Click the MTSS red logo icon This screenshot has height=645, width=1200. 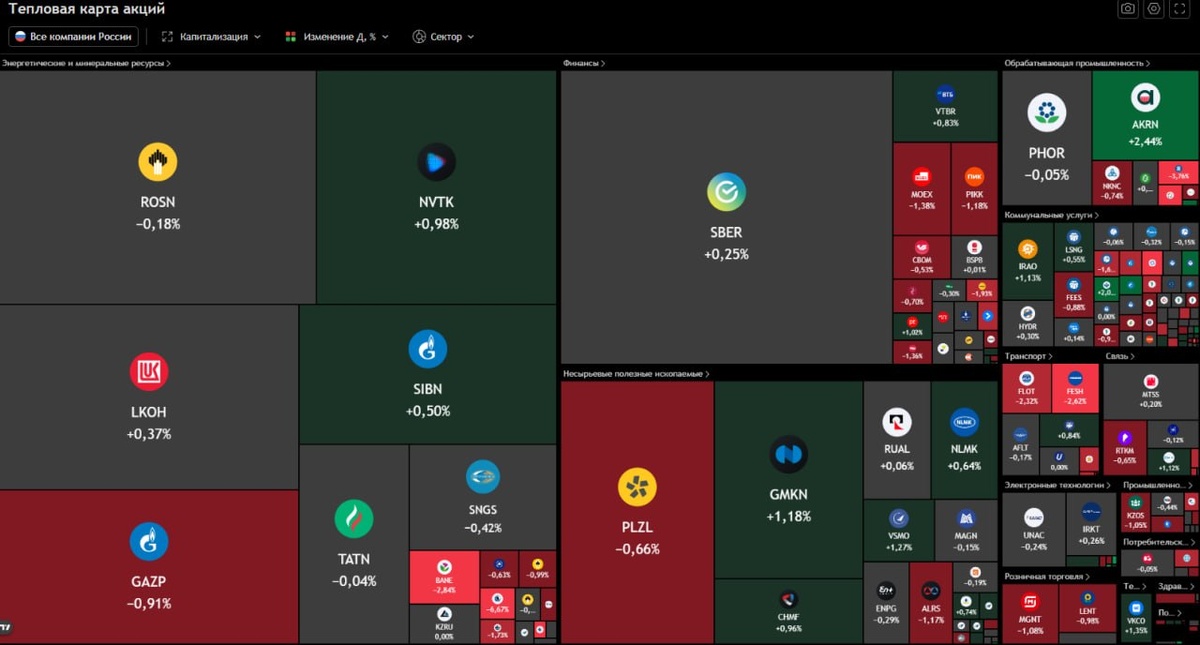click(1150, 381)
